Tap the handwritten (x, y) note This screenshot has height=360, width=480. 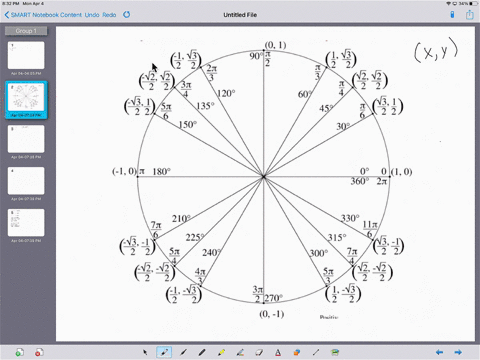click(436, 50)
